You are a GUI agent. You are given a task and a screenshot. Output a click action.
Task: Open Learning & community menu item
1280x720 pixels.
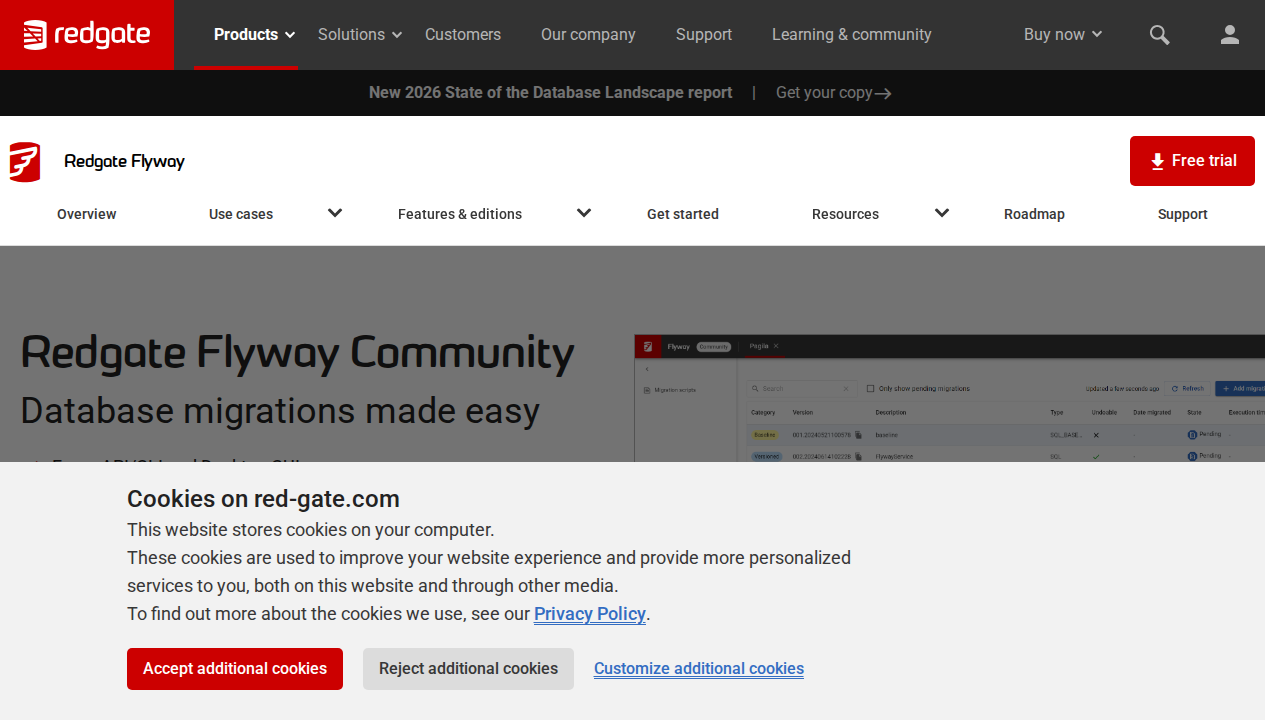click(x=851, y=35)
